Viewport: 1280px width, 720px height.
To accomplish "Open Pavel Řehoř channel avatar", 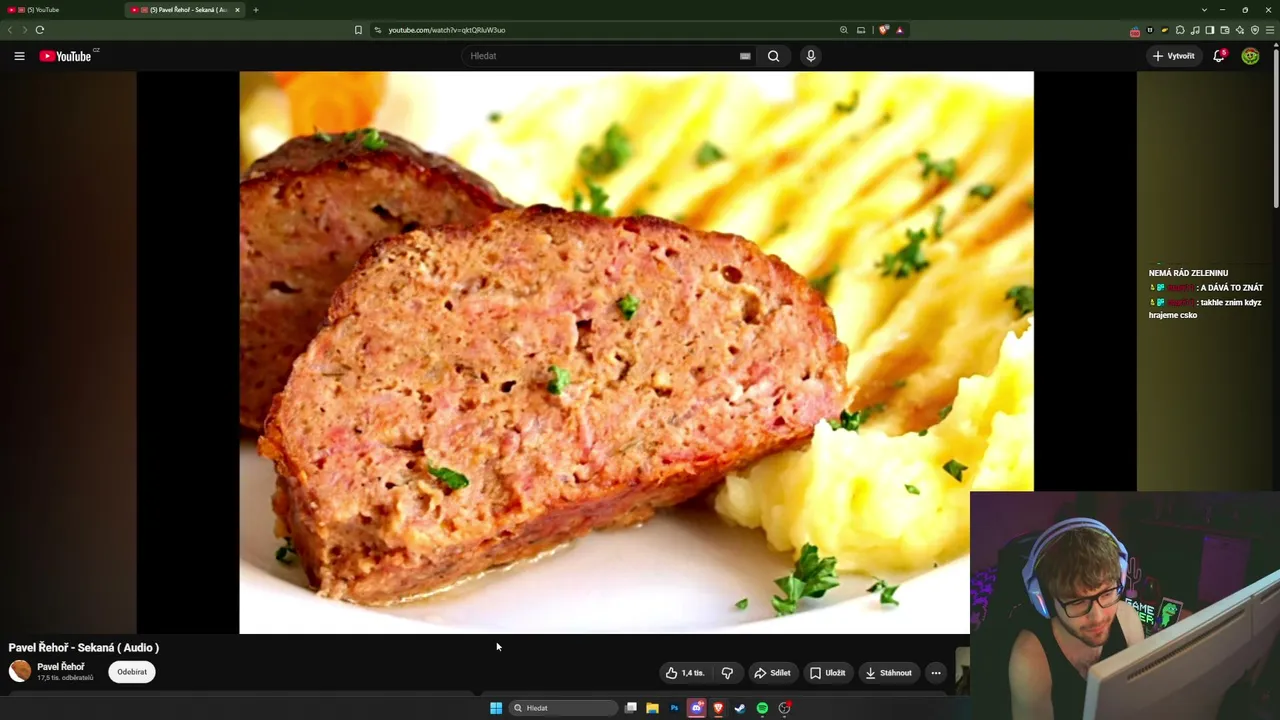I will pyautogui.click(x=20, y=672).
